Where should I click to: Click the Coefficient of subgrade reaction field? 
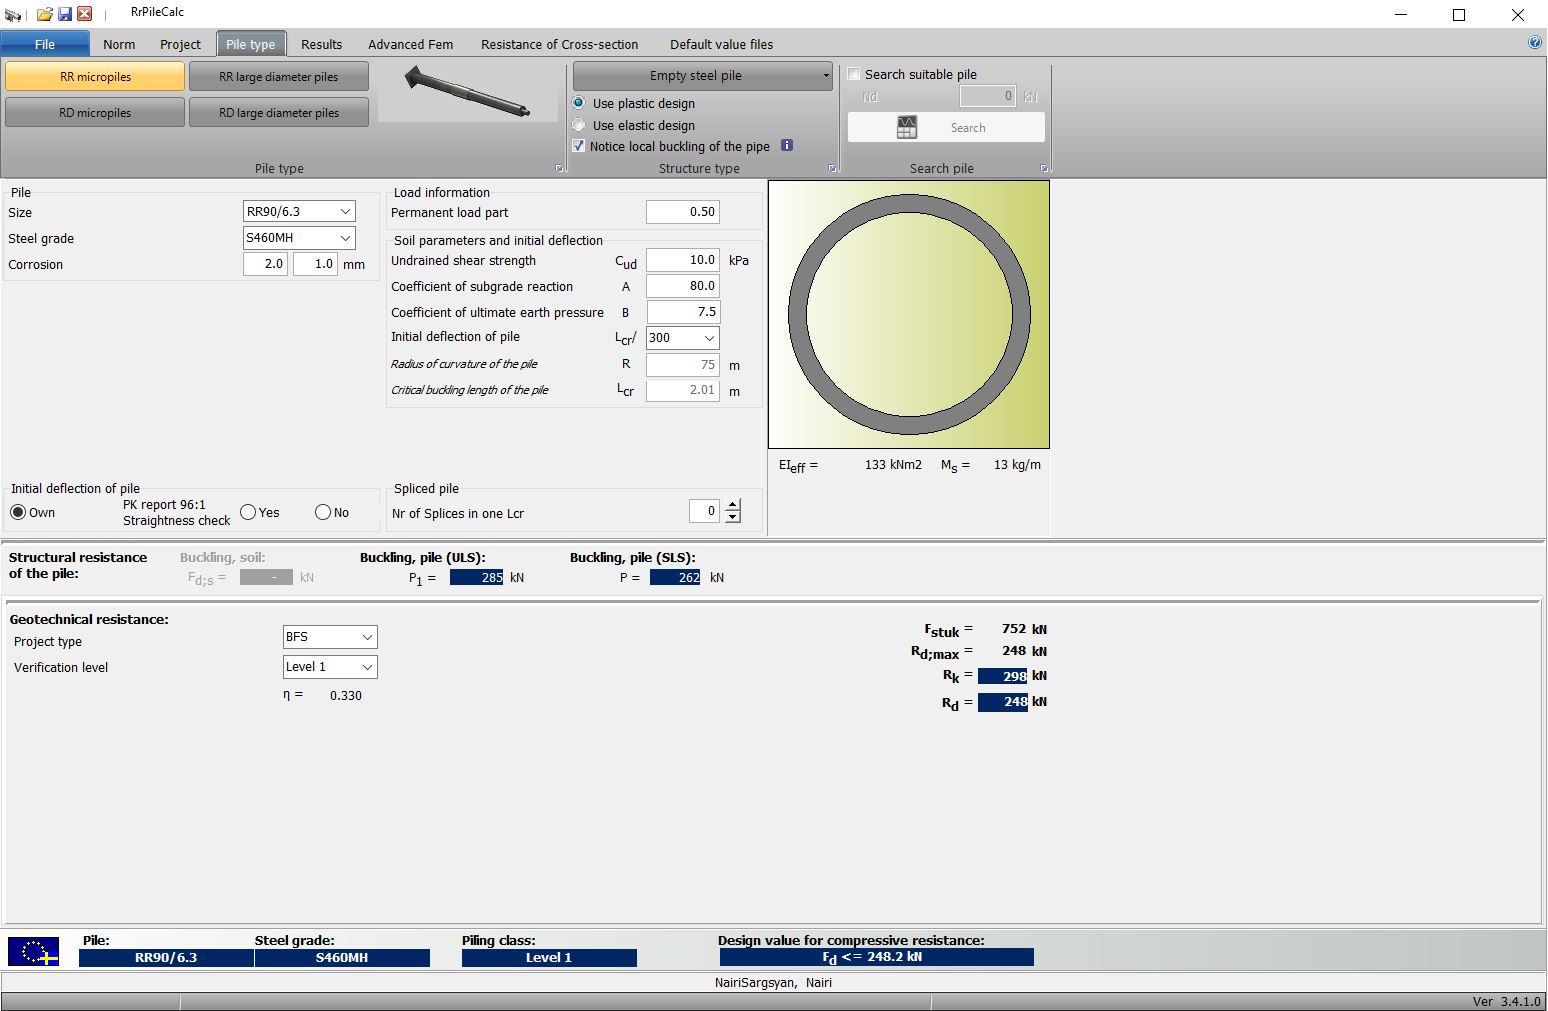point(683,286)
